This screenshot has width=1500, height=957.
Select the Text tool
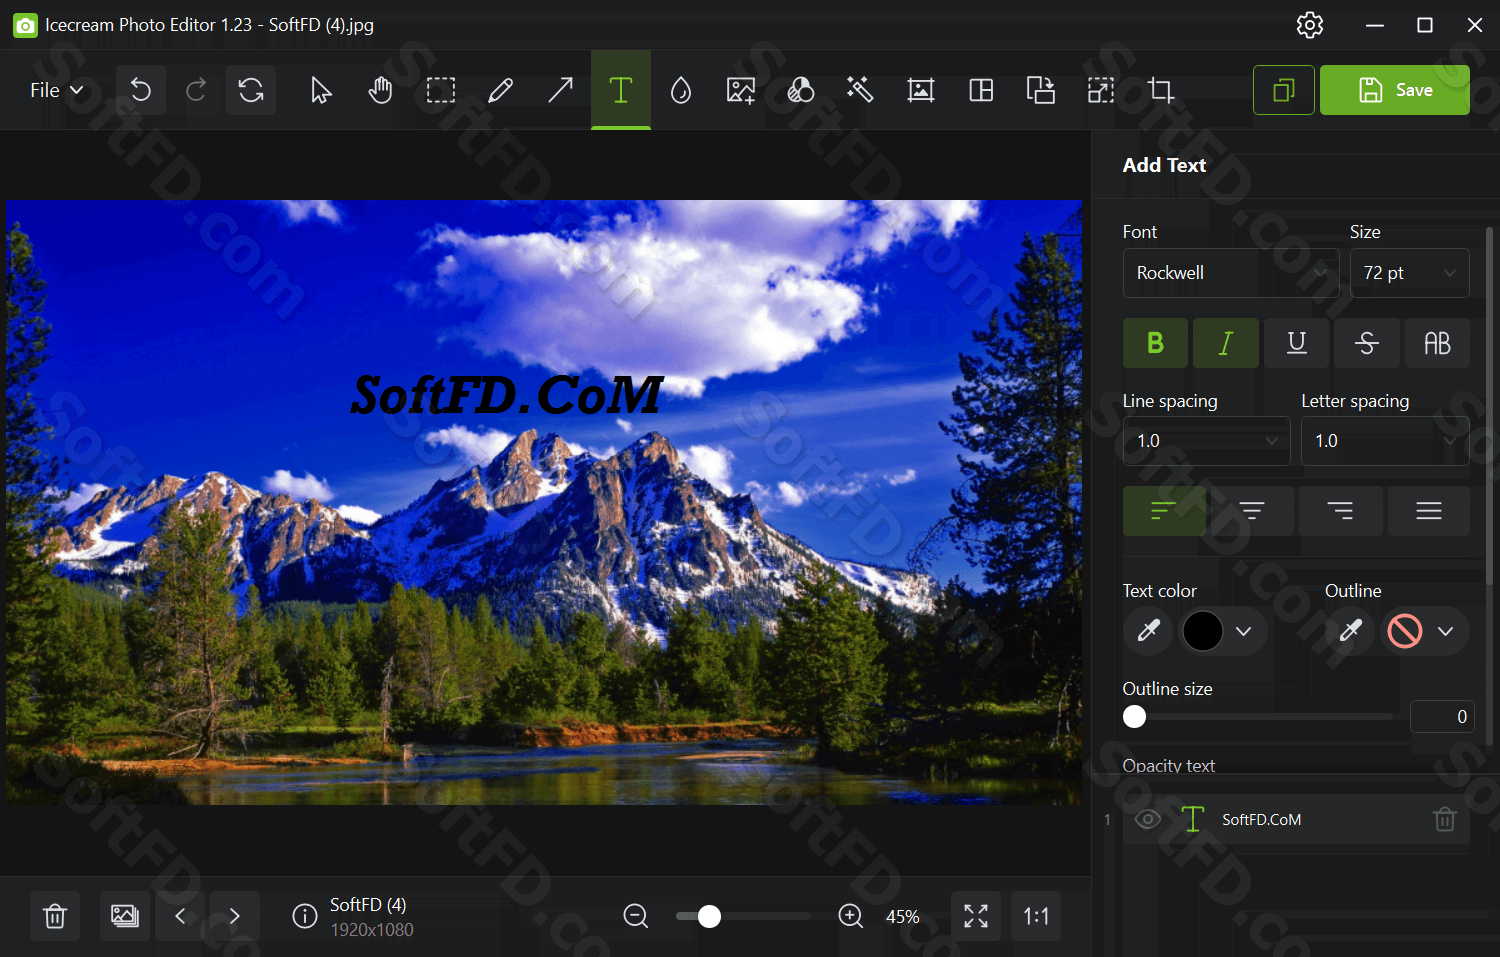pos(621,90)
